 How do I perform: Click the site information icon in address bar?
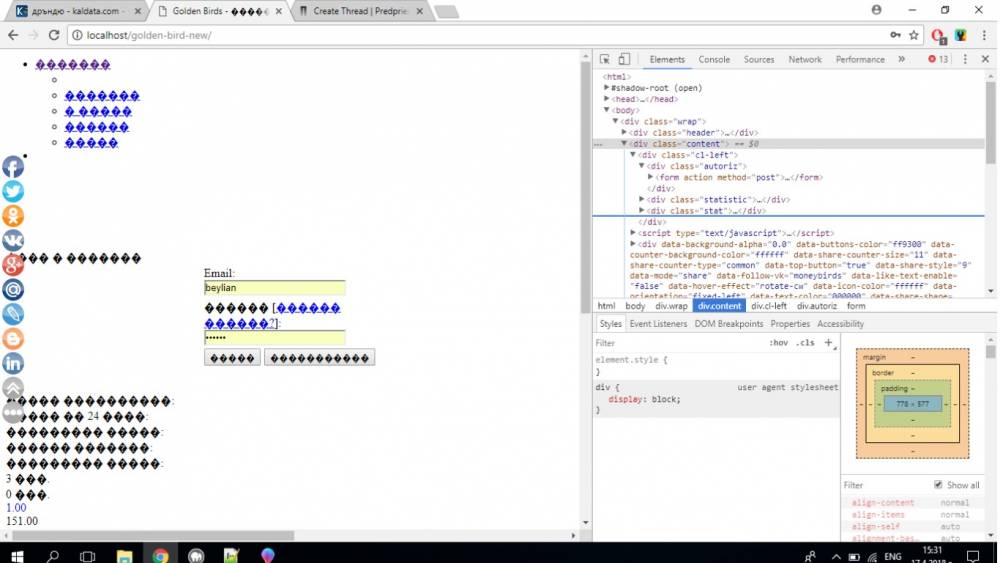tap(77, 35)
